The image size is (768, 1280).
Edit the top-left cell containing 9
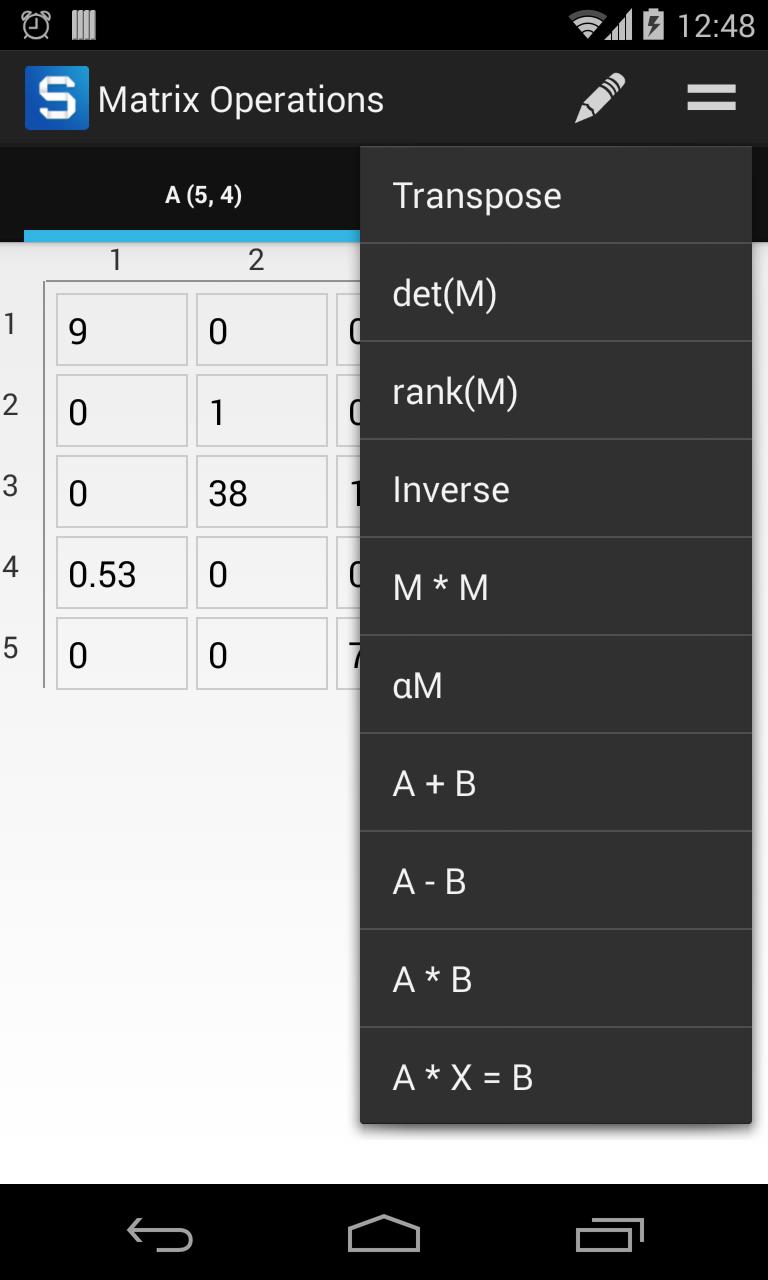tap(121, 329)
